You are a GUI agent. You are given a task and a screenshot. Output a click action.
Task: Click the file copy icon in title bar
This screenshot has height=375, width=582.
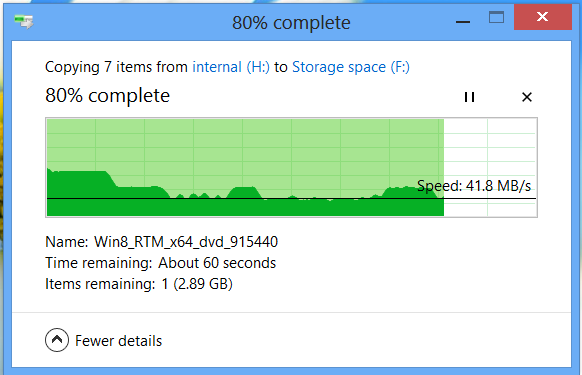[24, 22]
